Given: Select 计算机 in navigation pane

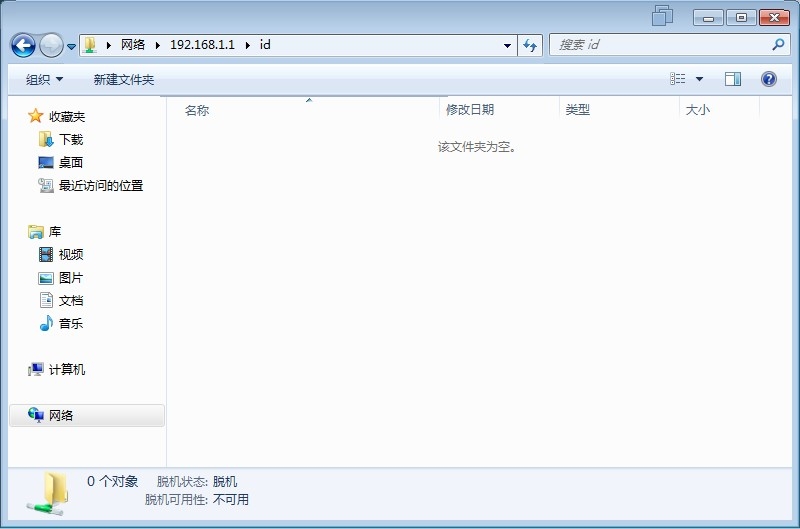Looking at the screenshot, I should pos(67,369).
